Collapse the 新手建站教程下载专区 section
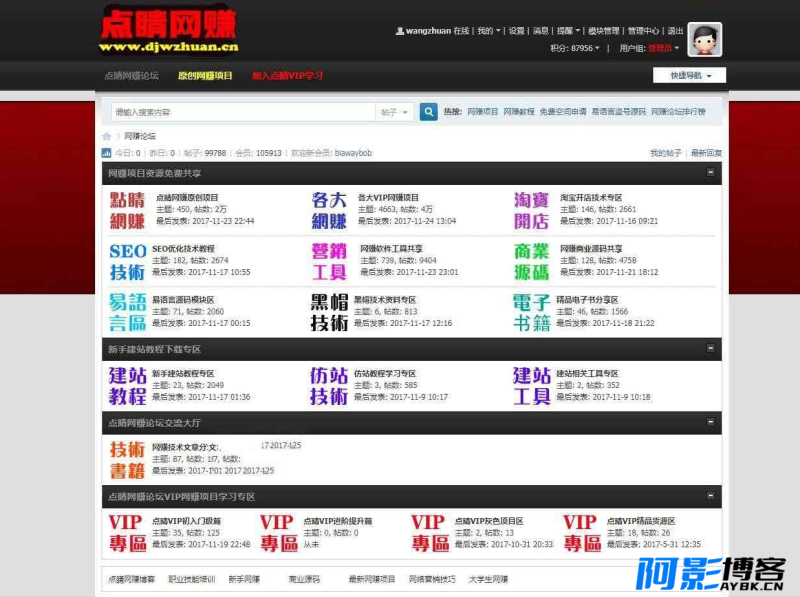The height and width of the screenshot is (597, 800). point(710,349)
